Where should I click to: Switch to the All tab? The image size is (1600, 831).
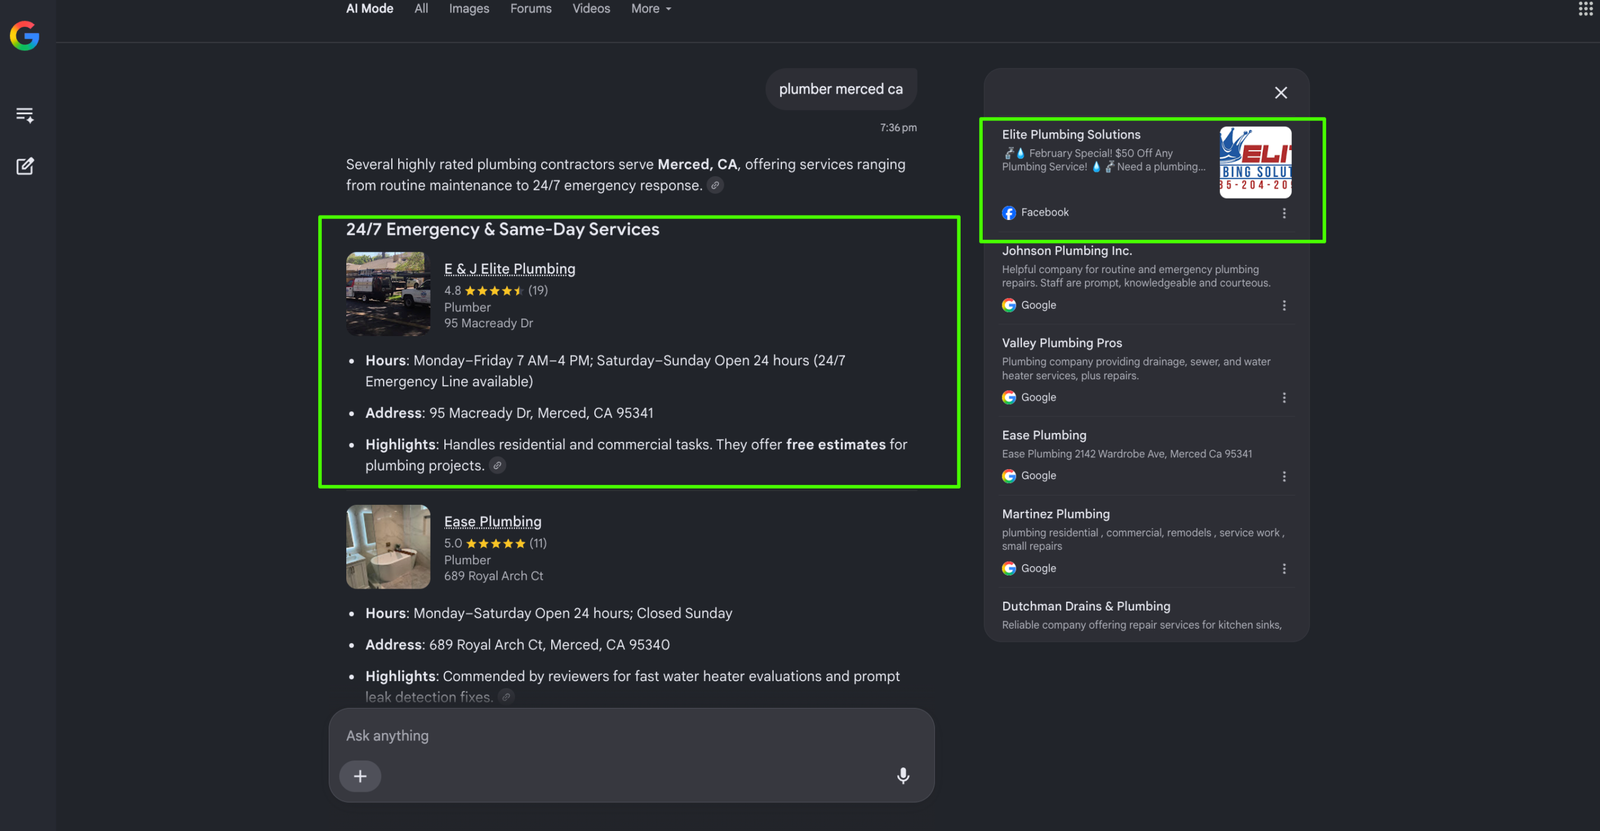point(421,9)
